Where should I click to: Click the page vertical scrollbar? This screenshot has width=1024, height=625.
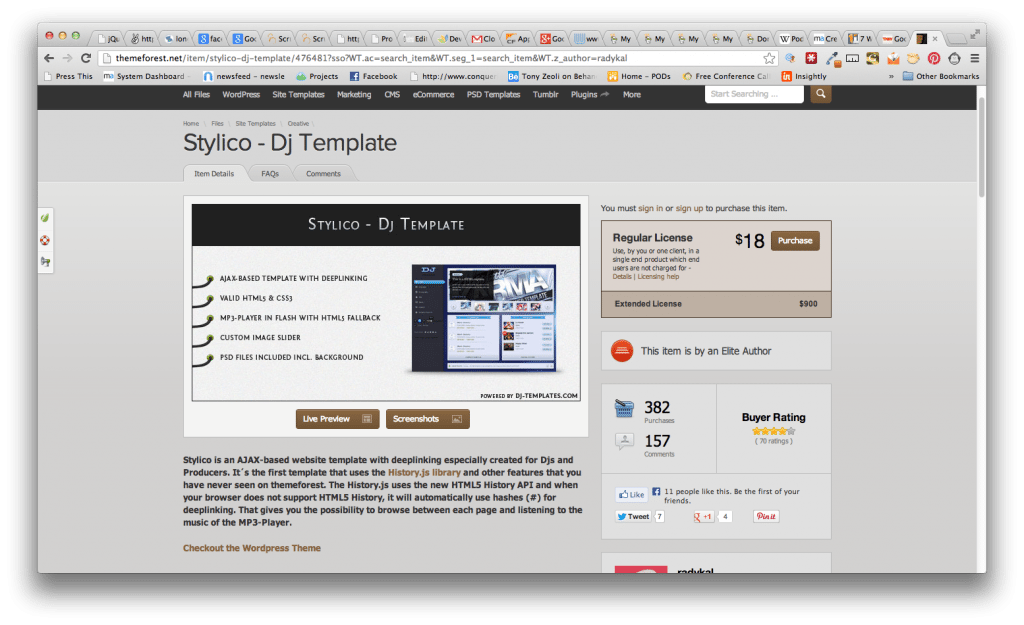(981, 148)
